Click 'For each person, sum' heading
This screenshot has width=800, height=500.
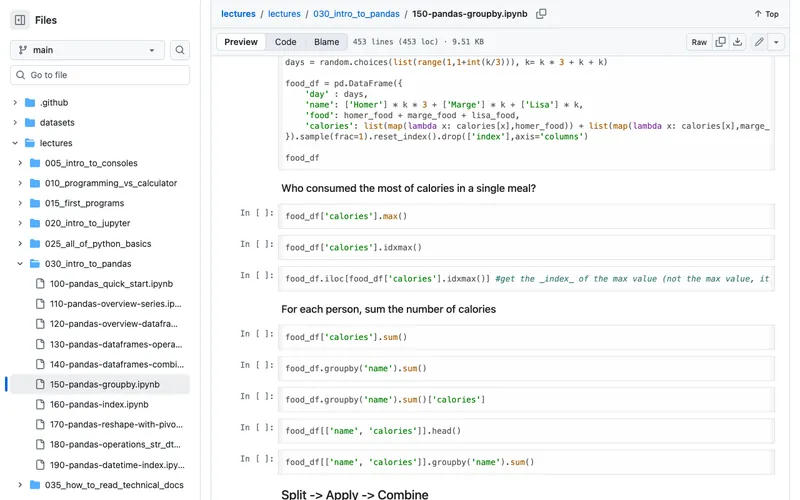[388, 309]
